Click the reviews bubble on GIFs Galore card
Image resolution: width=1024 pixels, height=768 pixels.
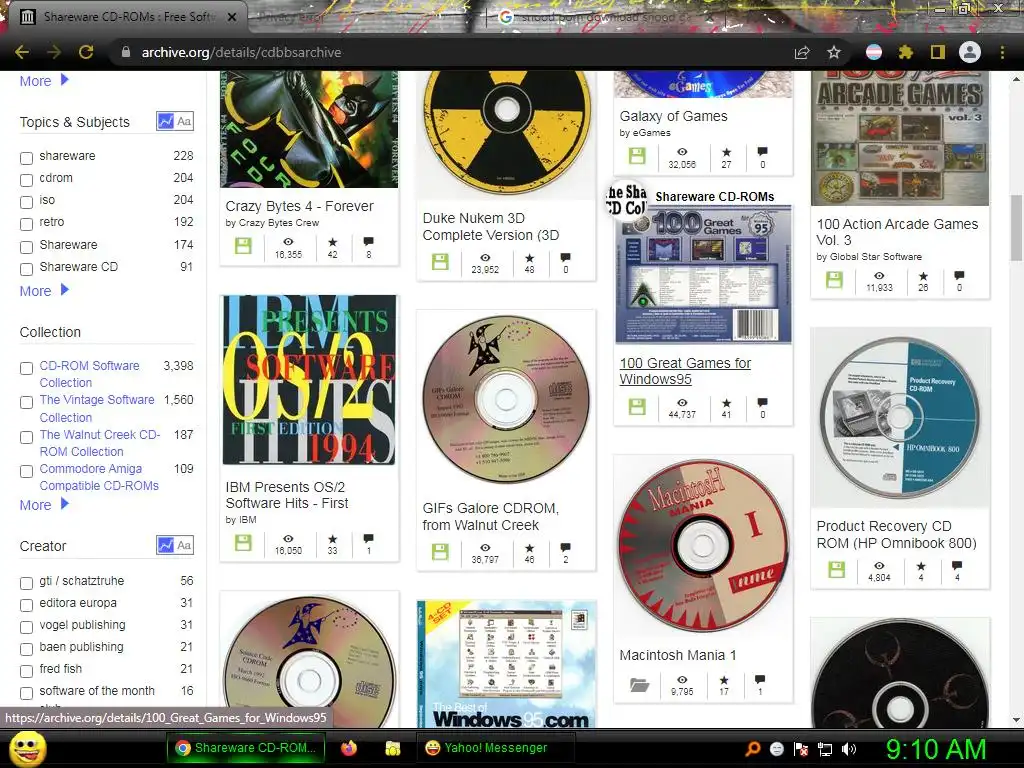pyautogui.click(x=566, y=547)
